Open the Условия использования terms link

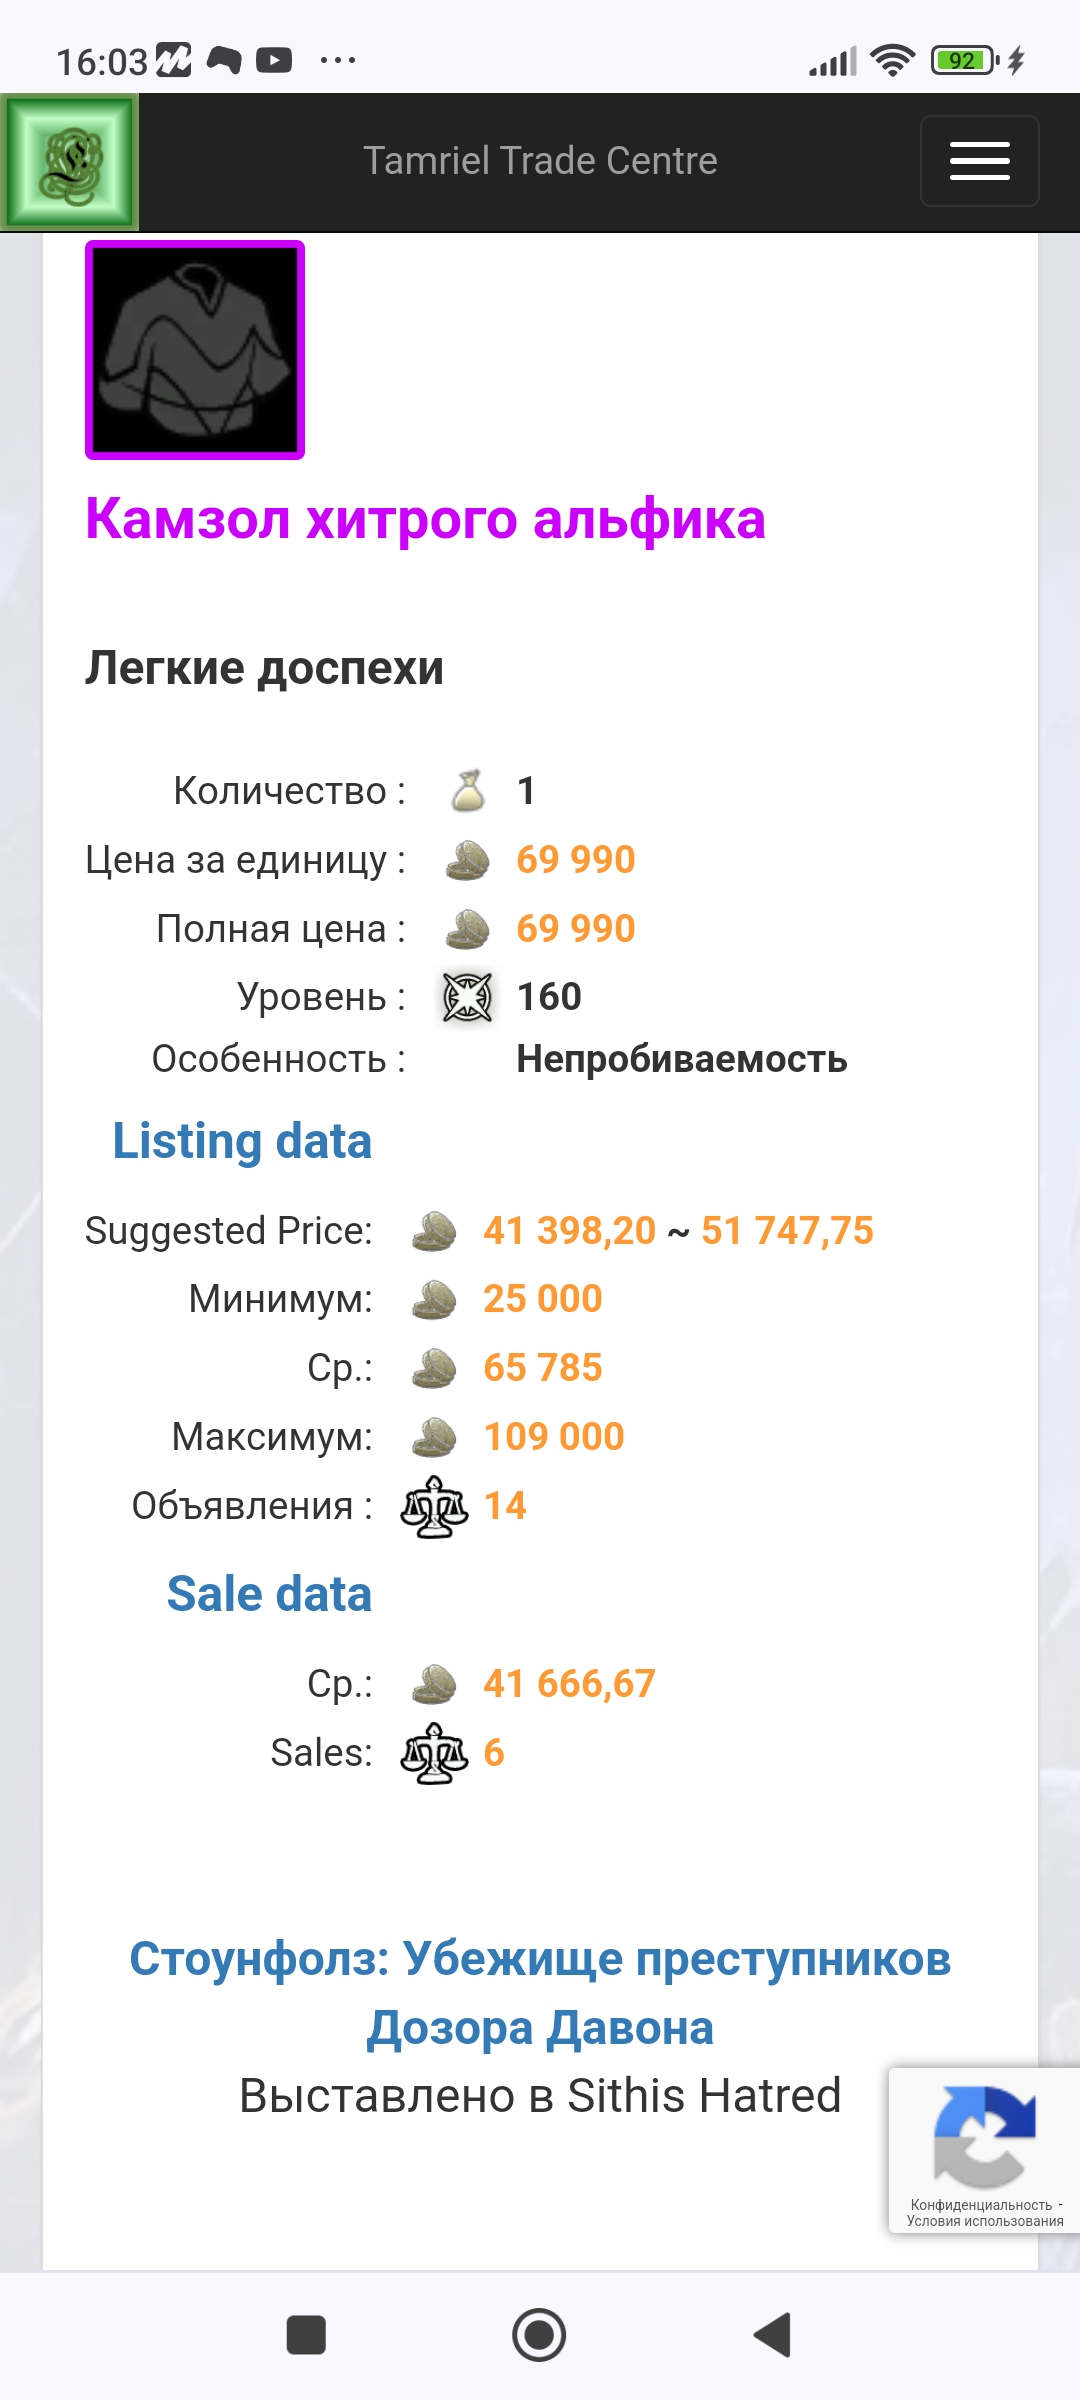click(x=985, y=2221)
